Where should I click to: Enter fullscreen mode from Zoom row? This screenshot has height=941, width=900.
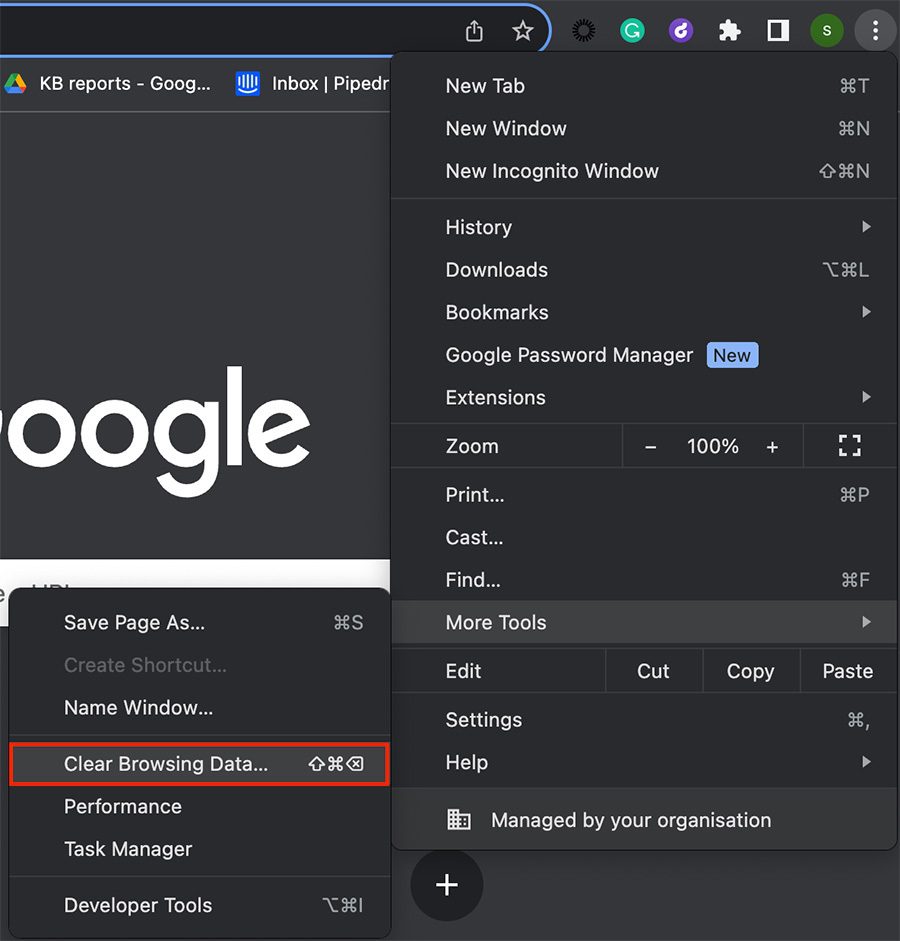[849, 447]
